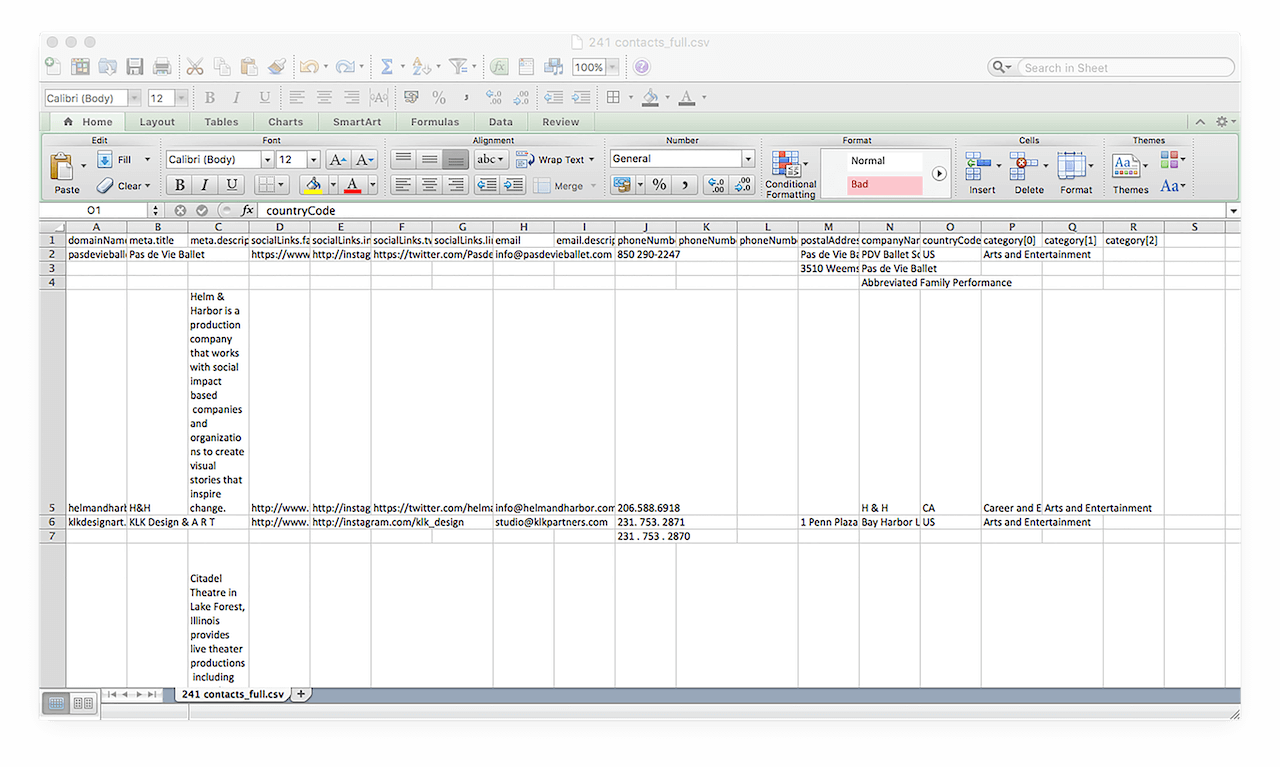Increase decimal places in ribbon Number group
The width and height of the screenshot is (1280, 767).
tap(716, 185)
